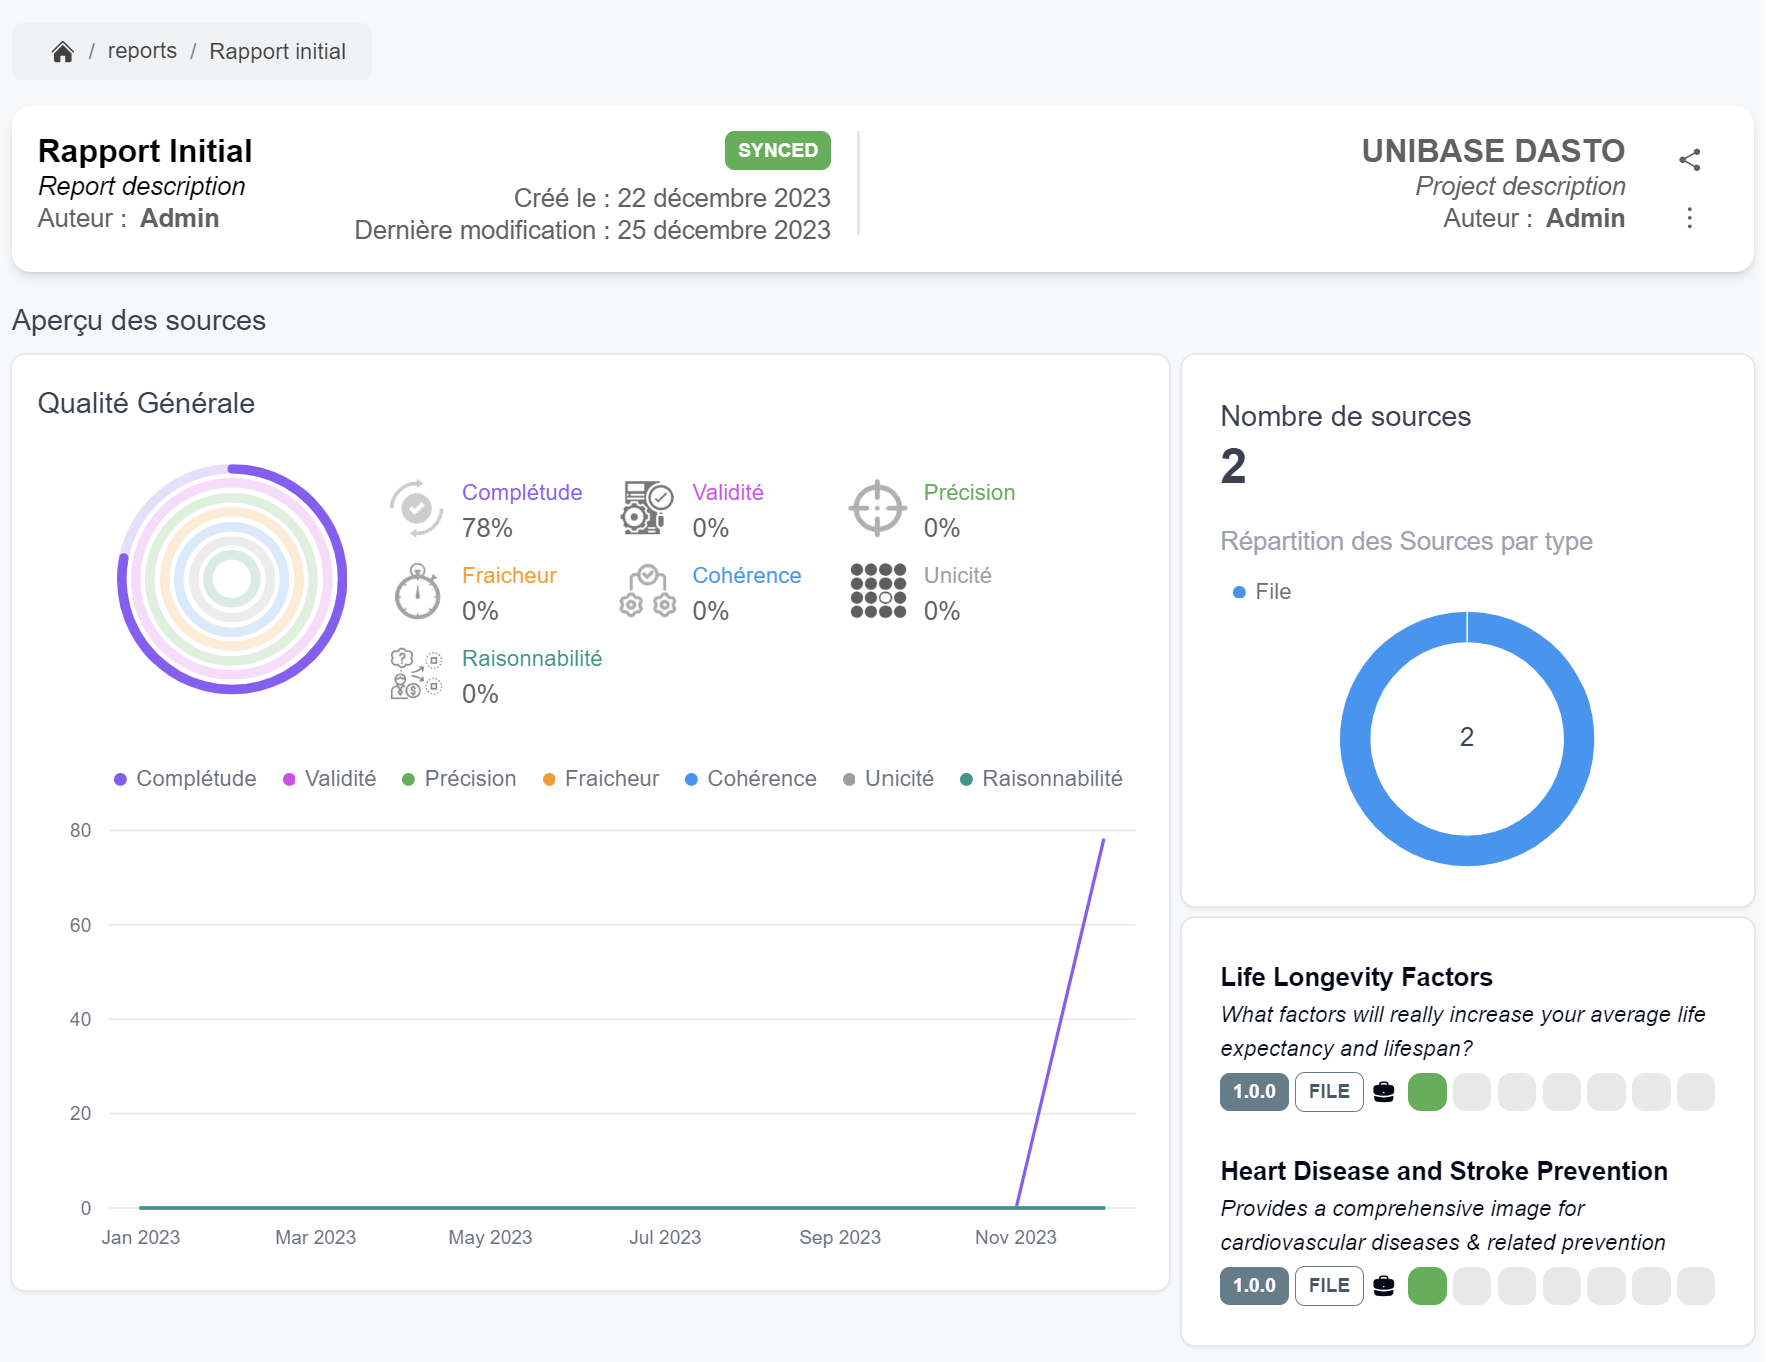This screenshot has width=1766, height=1362.
Task: Toggle Unicité series in chart legend
Action: pos(888,779)
